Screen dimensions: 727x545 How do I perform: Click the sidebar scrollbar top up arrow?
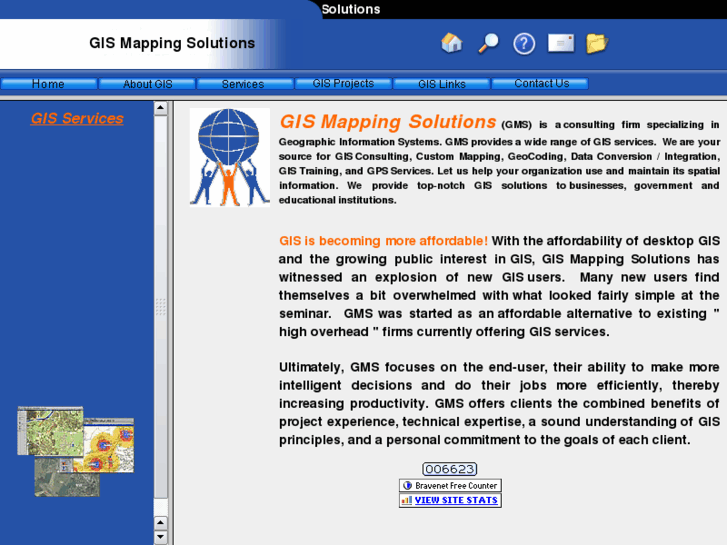point(160,108)
